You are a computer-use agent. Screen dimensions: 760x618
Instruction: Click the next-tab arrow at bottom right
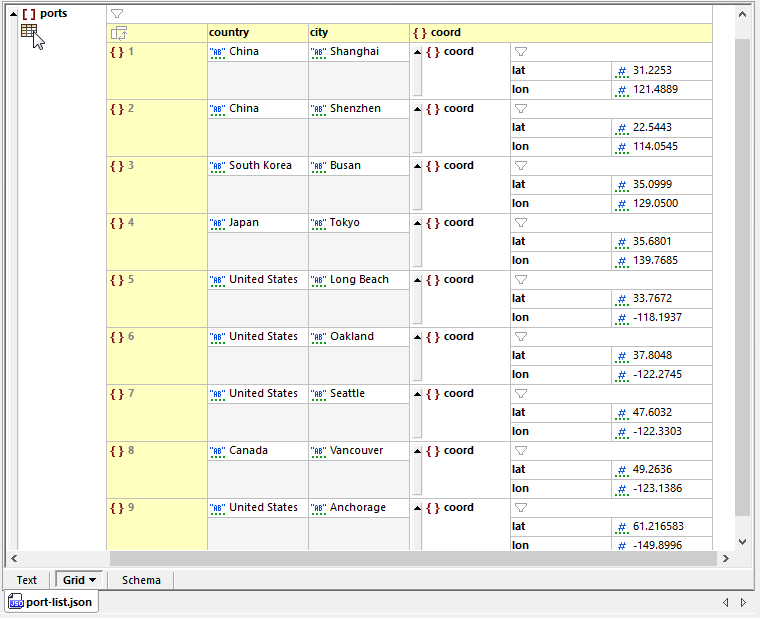743,602
